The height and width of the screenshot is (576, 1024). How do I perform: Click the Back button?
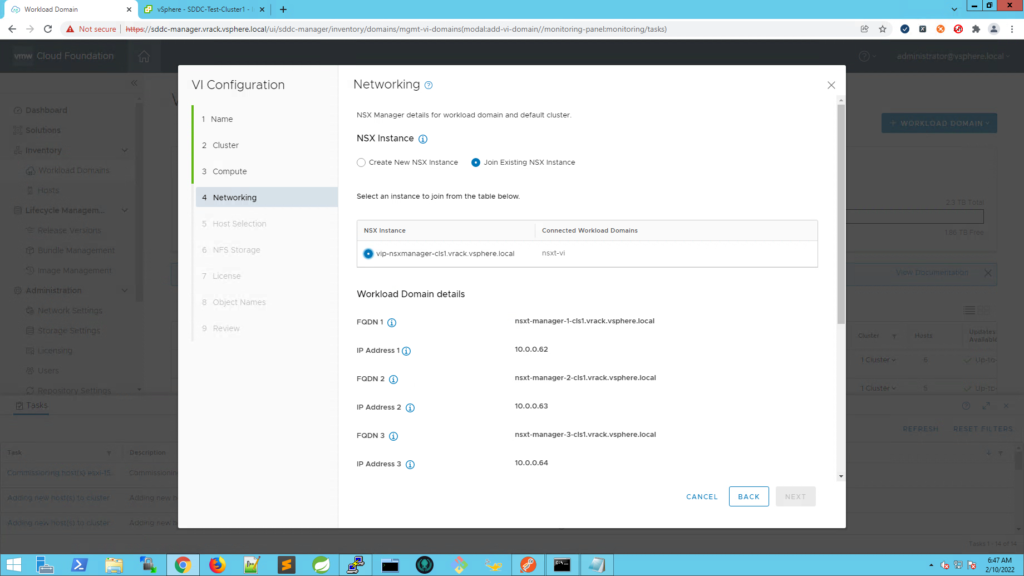(748, 497)
